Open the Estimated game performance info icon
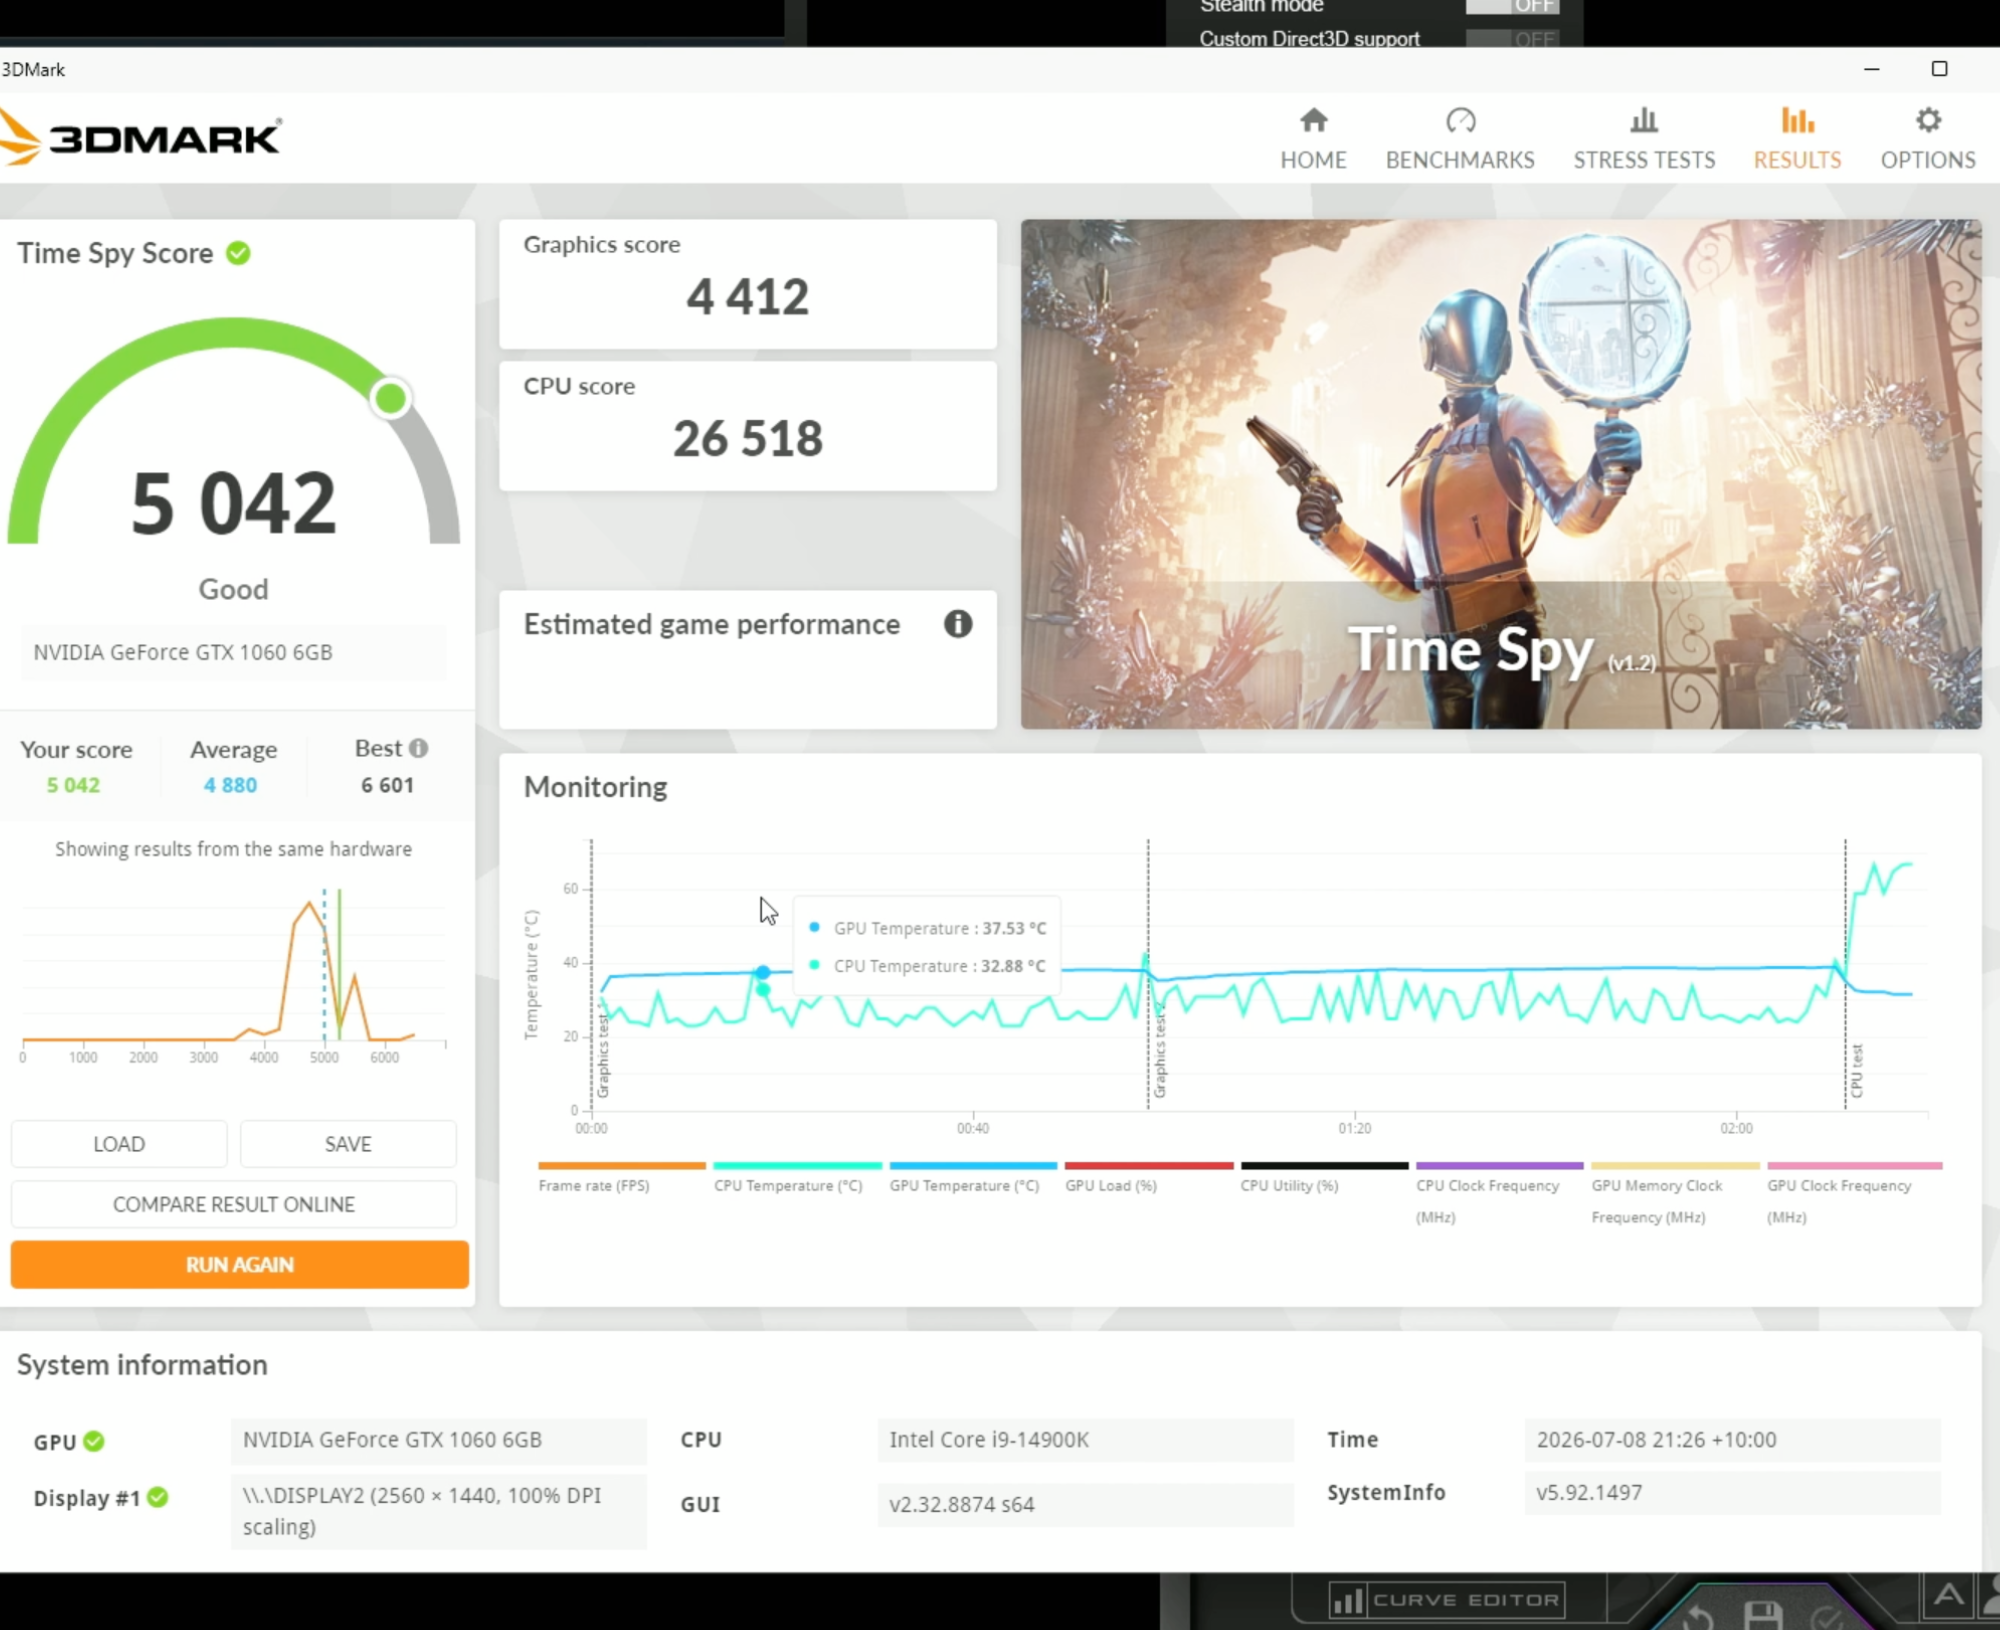Viewport: 2000px width, 1630px height. [957, 624]
